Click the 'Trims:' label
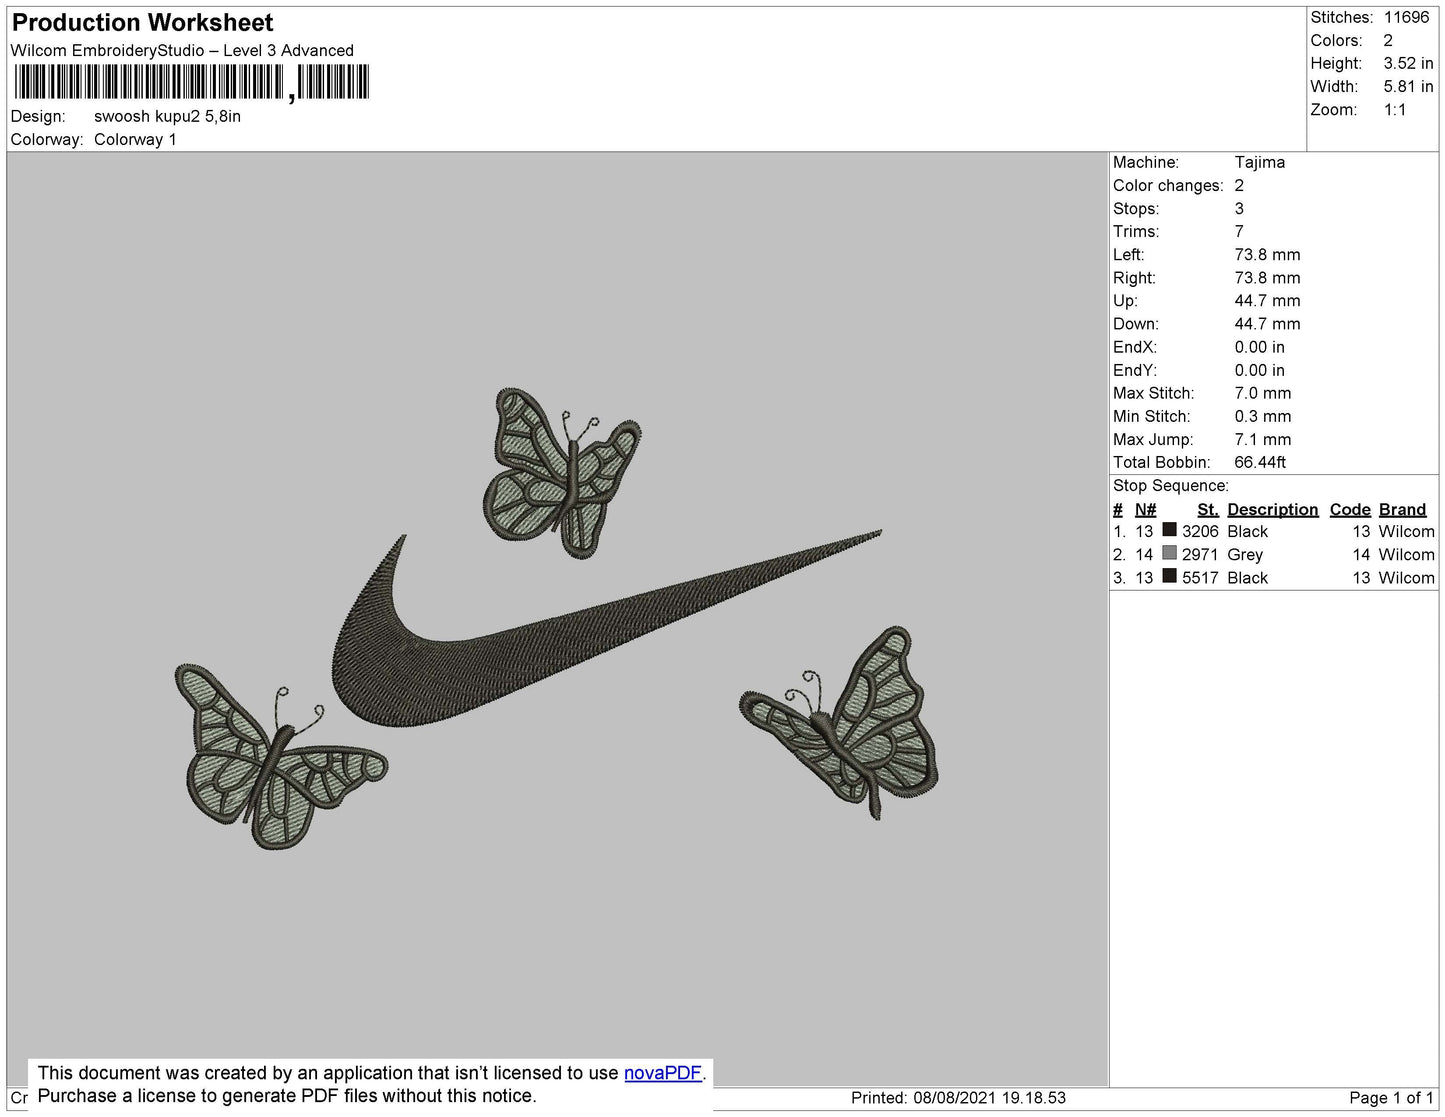The image size is (1445, 1117). pos(1136,231)
